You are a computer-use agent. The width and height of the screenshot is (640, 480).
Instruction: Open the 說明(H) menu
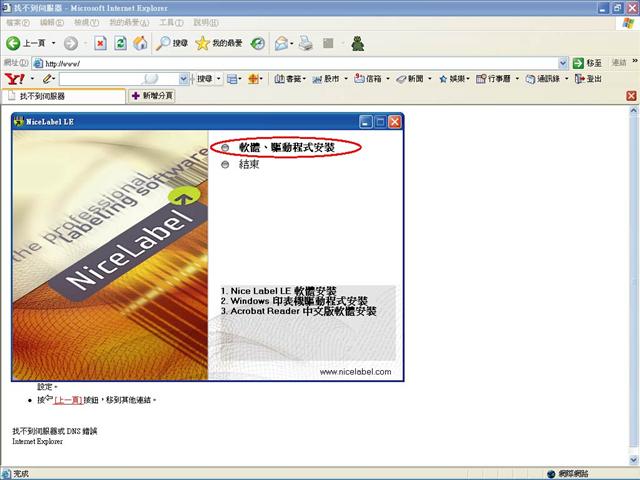206,22
